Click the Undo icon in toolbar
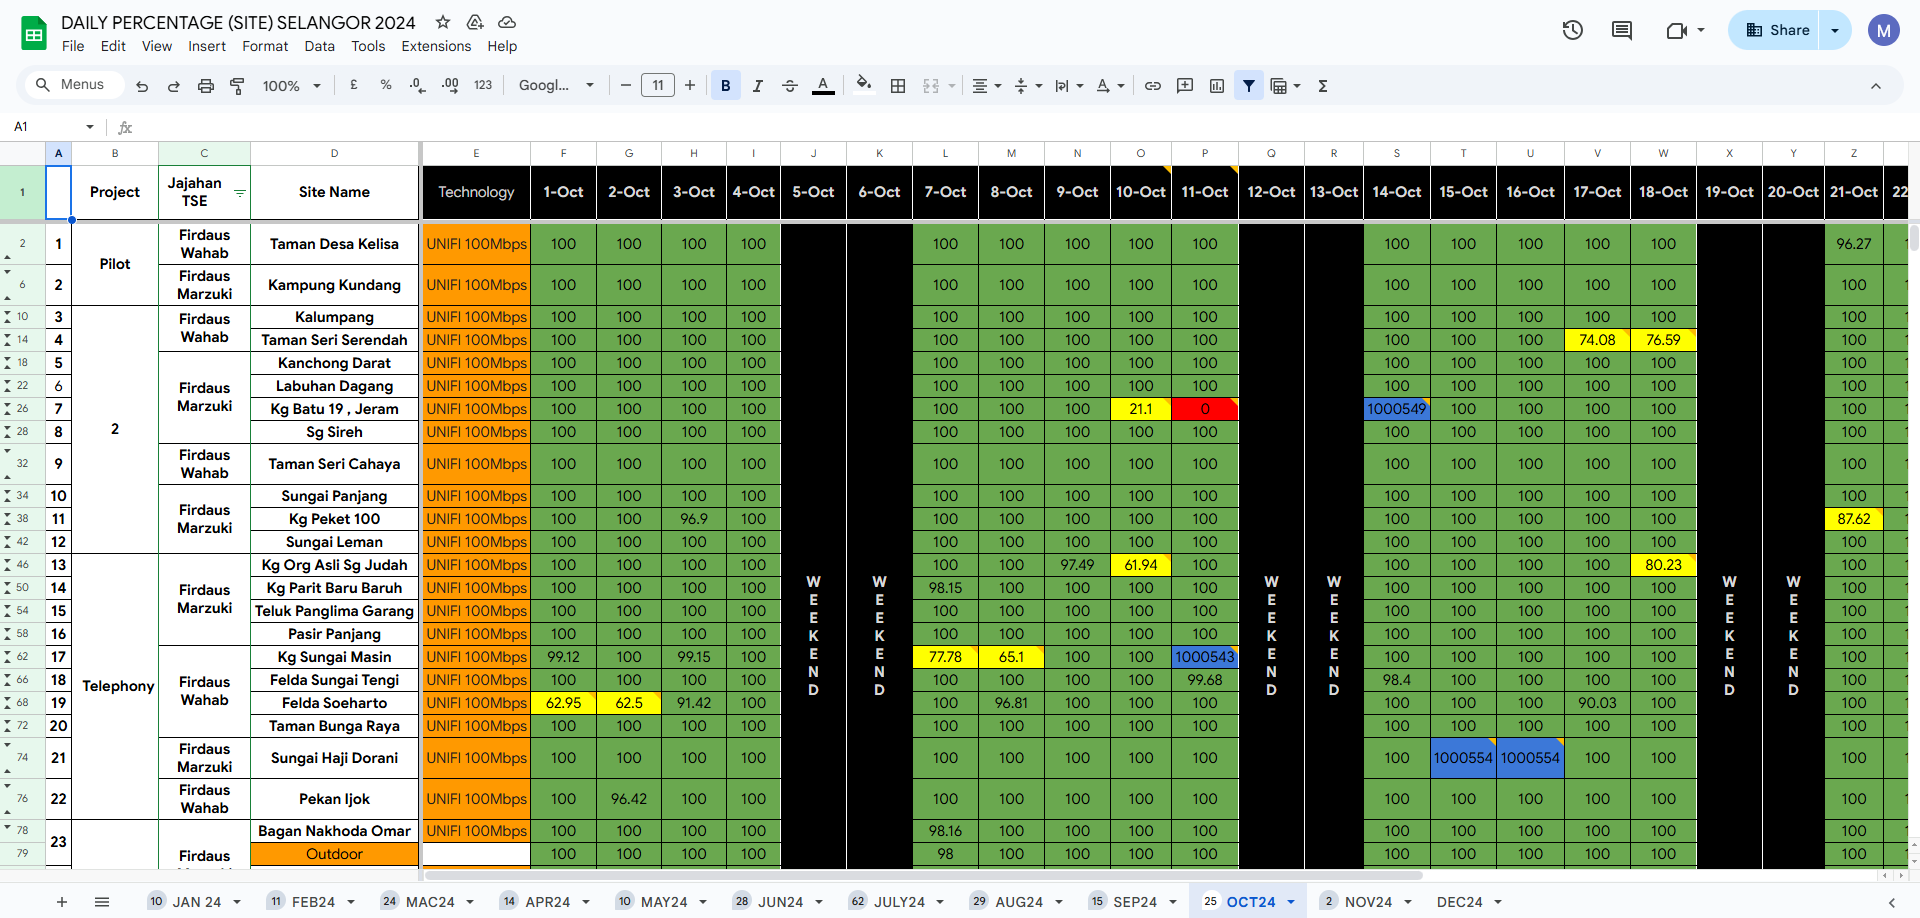The image size is (1920, 918). pos(142,86)
